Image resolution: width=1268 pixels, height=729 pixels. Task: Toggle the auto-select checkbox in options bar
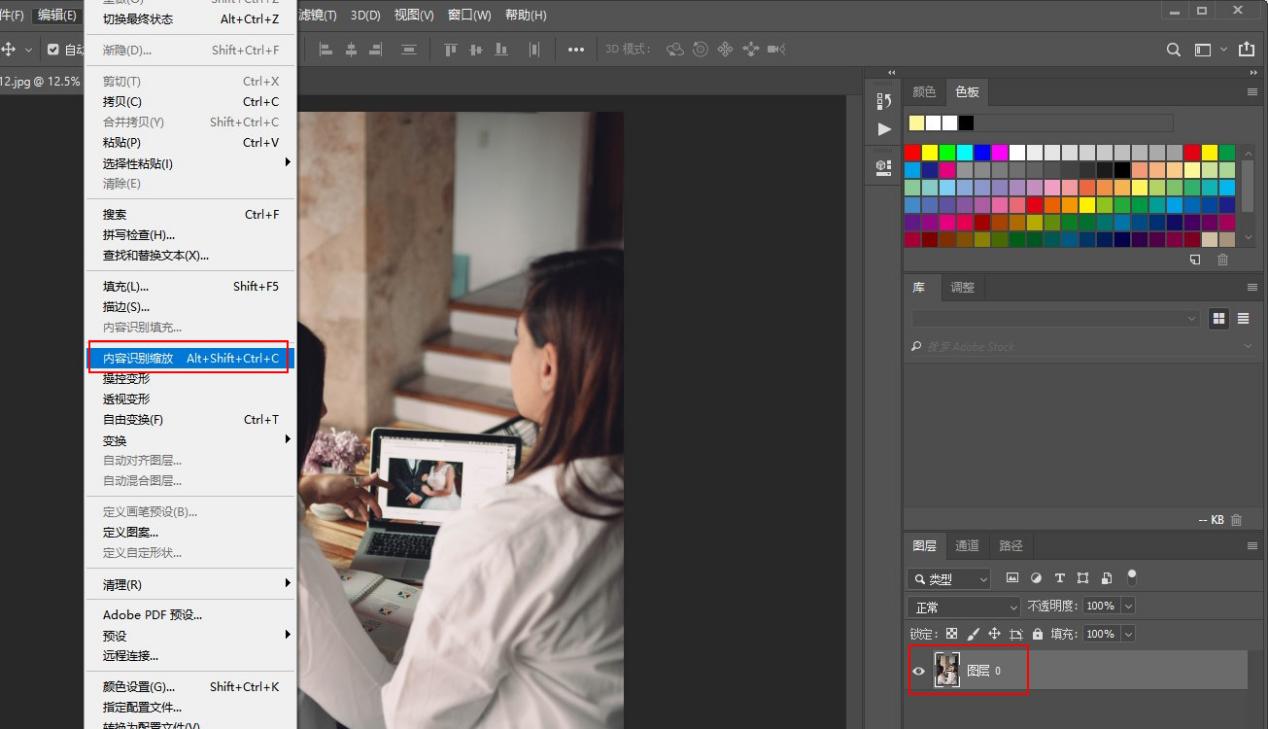click(54, 49)
